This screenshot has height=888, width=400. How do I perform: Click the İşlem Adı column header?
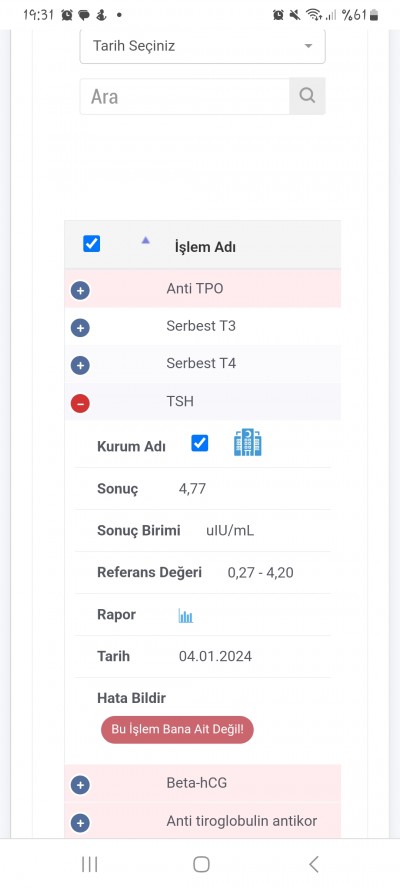205,247
